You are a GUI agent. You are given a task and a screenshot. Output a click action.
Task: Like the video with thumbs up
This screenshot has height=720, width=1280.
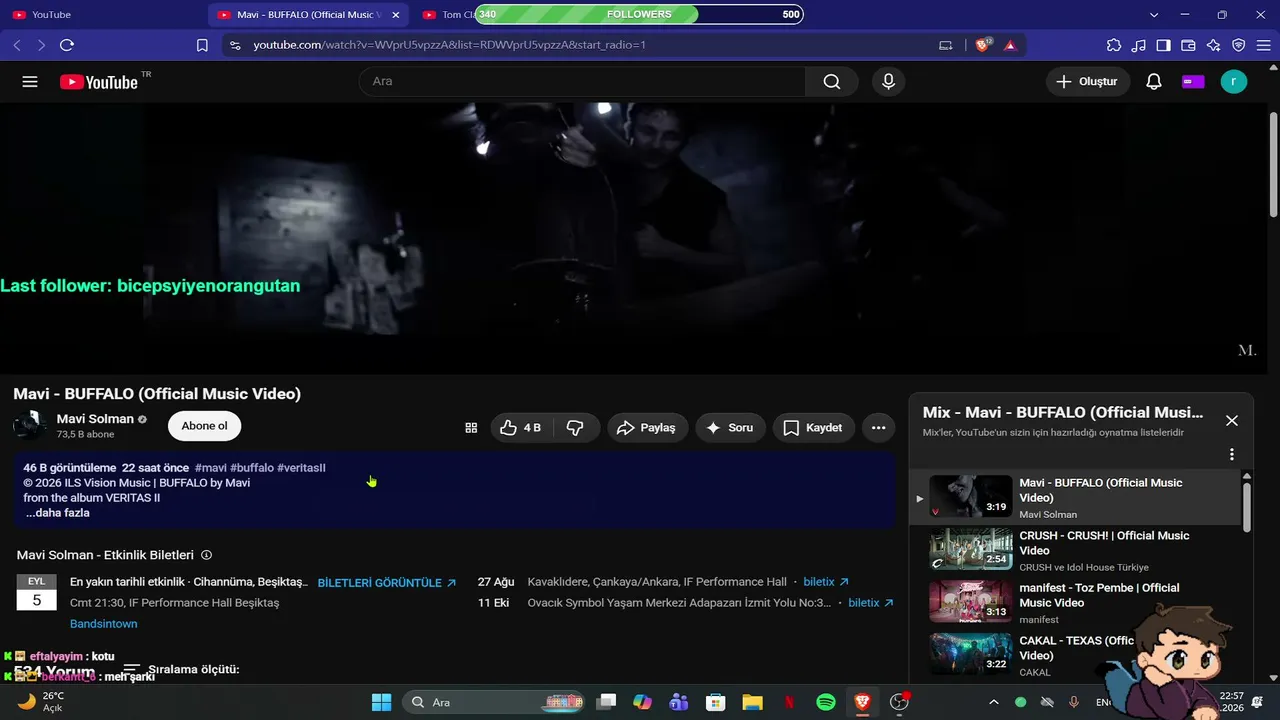[520, 428]
